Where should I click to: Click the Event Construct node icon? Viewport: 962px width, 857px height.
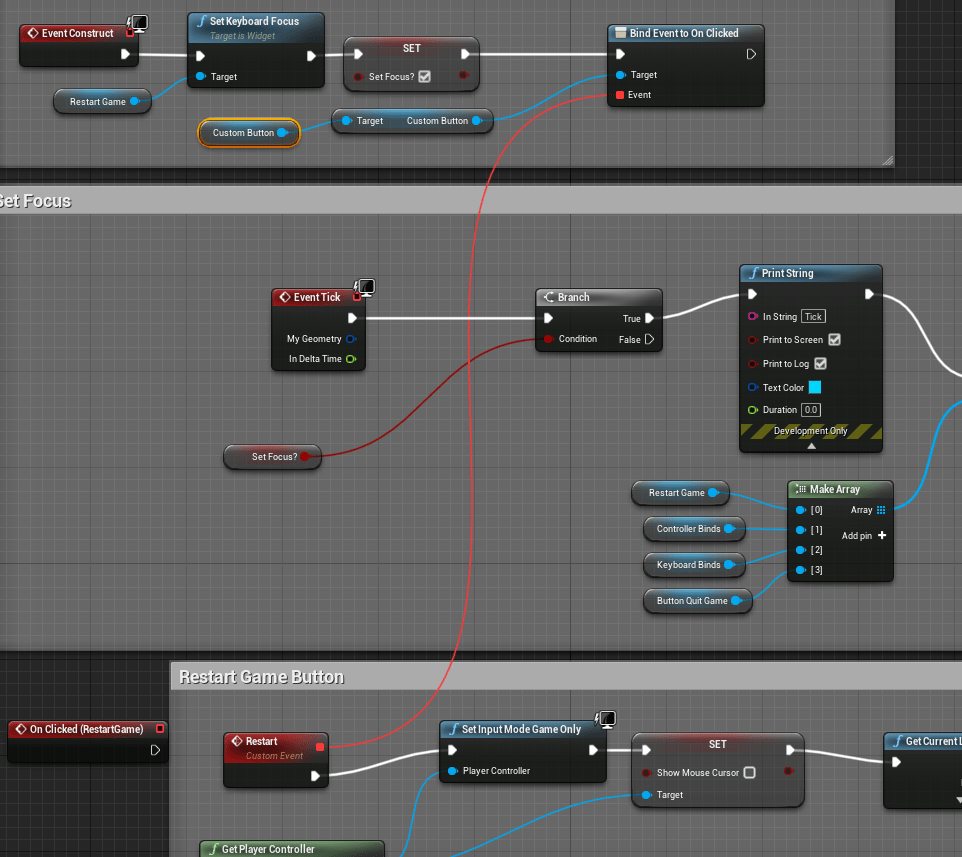[32, 33]
